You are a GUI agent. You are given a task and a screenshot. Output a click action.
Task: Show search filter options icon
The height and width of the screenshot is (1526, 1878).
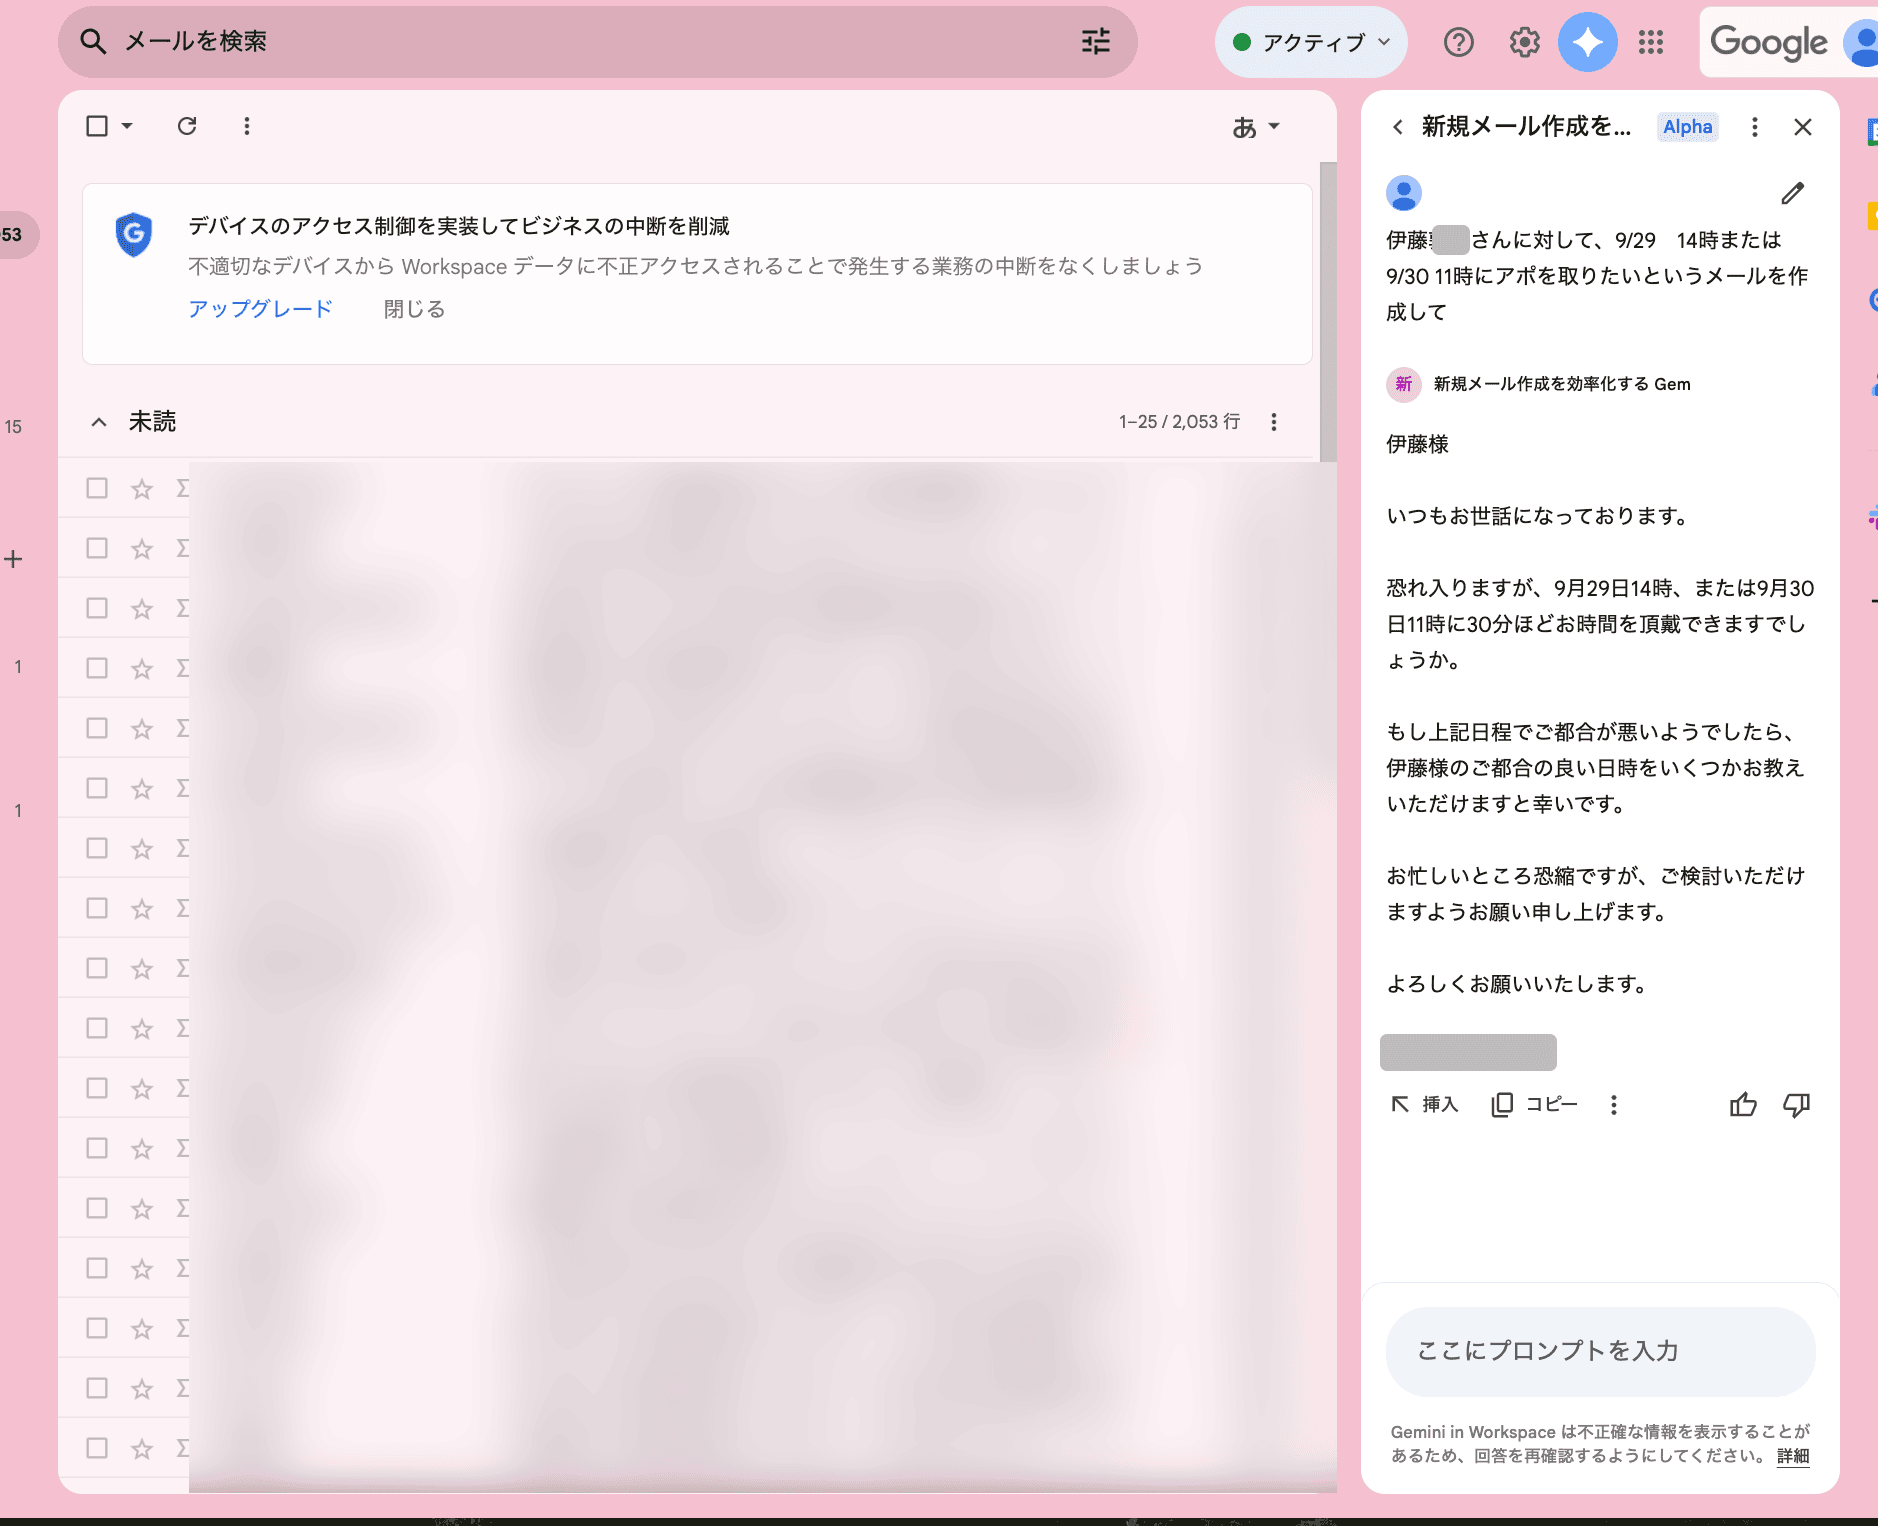point(1096,41)
